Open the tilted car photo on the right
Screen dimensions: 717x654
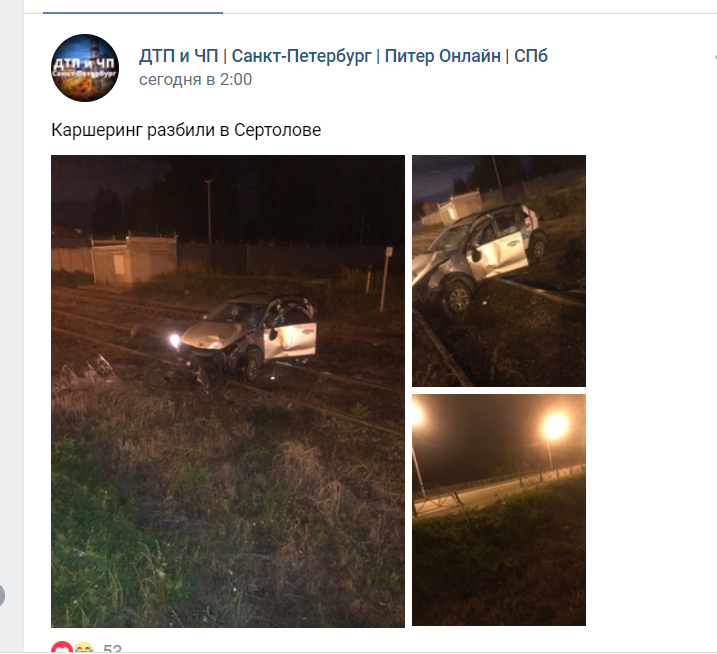pyautogui.click(x=499, y=271)
